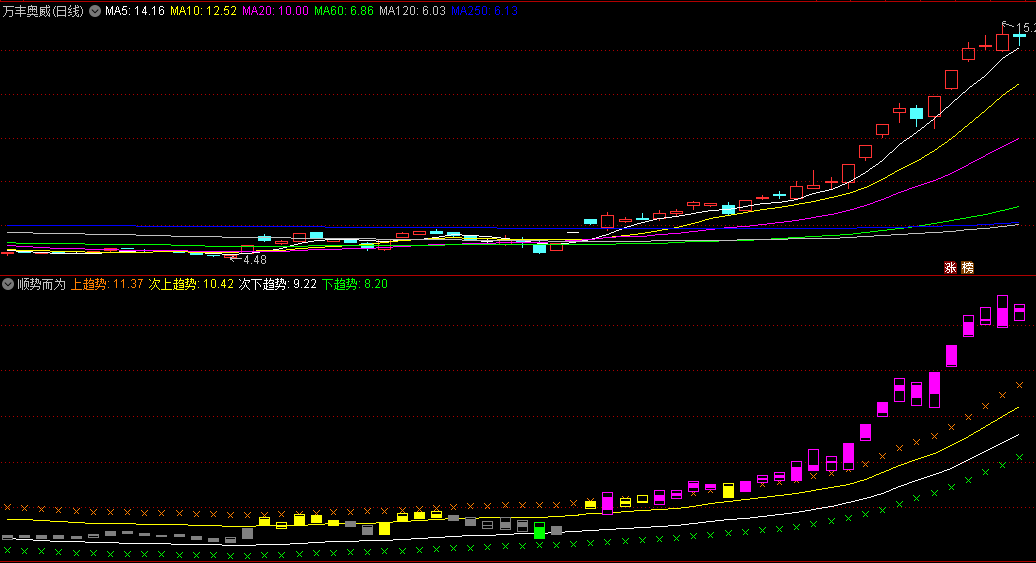Image resolution: width=1036 pixels, height=563 pixels.
Task: Click the 下趋势: 8.20 value
Action: (x=355, y=284)
